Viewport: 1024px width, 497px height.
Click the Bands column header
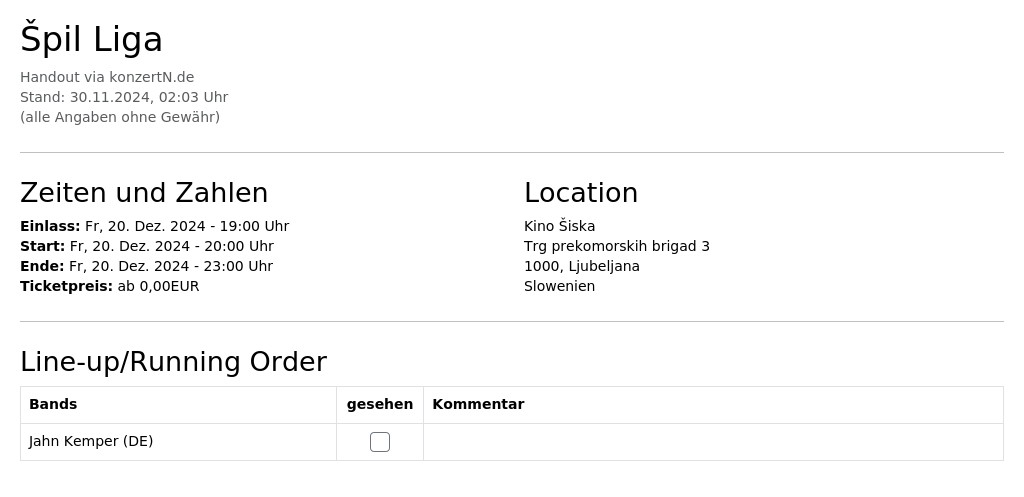click(x=53, y=404)
